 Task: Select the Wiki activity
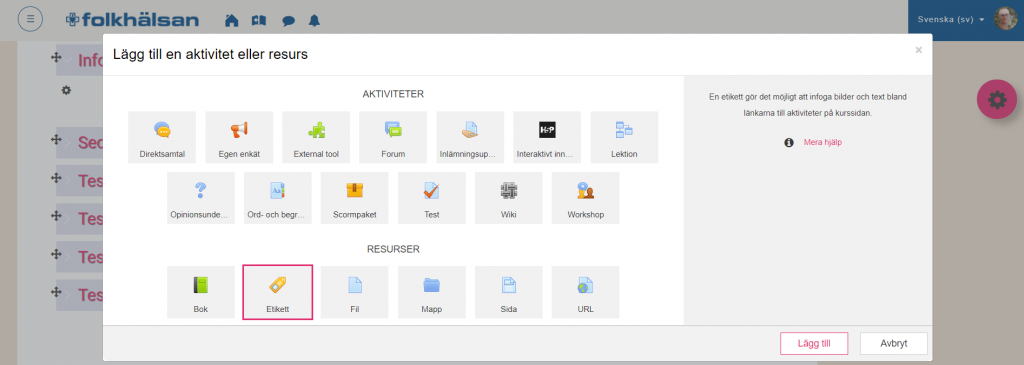[509, 198]
